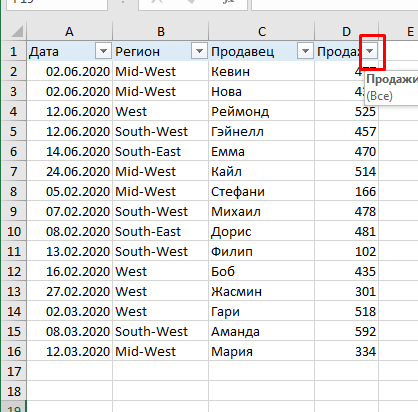Click sales value 514
Image resolution: width=418 pixels, height=412 pixels.
(346, 172)
